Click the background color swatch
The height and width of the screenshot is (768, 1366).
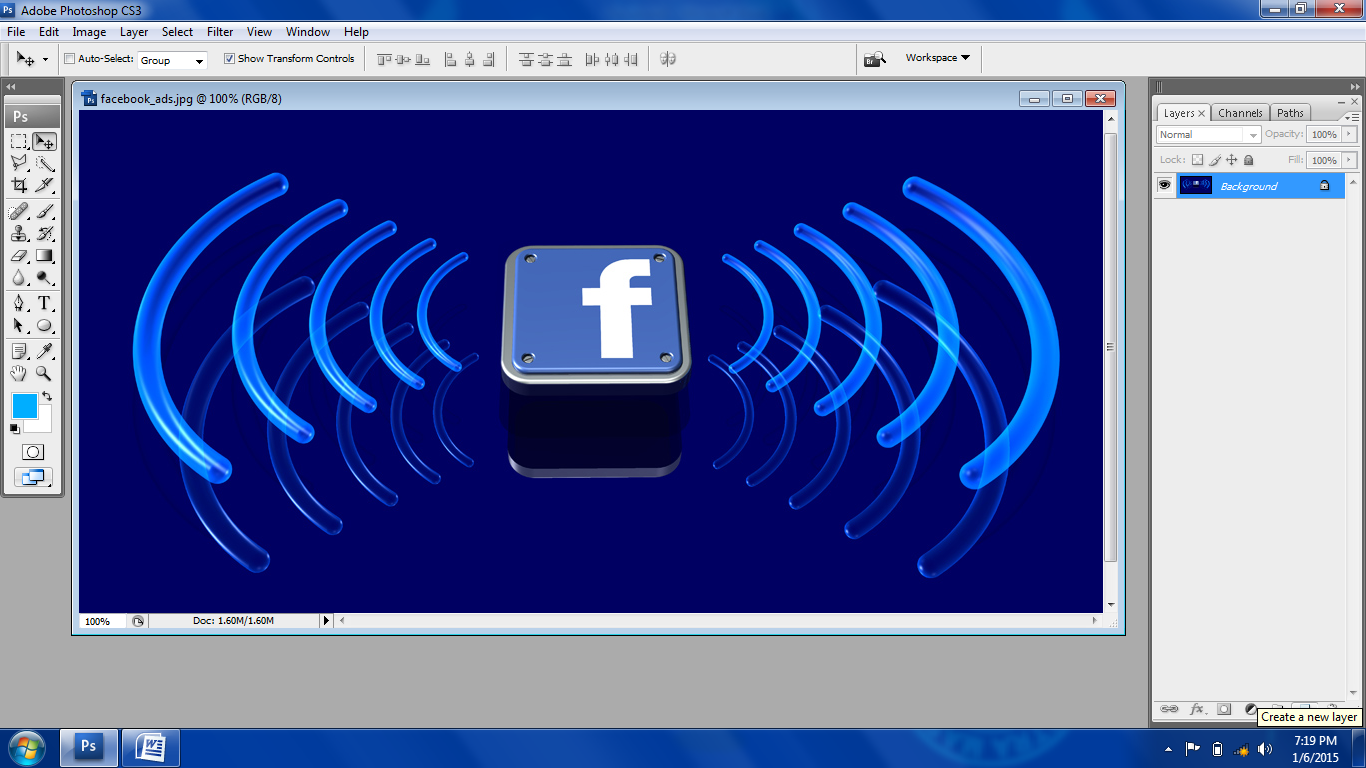coord(43,424)
